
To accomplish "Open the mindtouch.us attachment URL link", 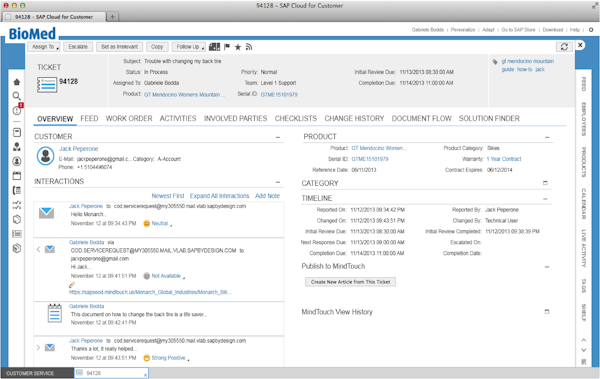I will point(150,292).
